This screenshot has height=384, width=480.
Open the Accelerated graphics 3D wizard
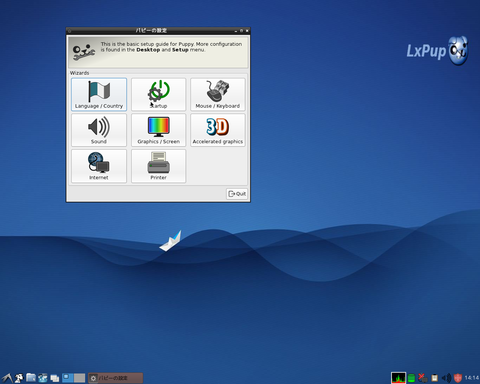218,130
